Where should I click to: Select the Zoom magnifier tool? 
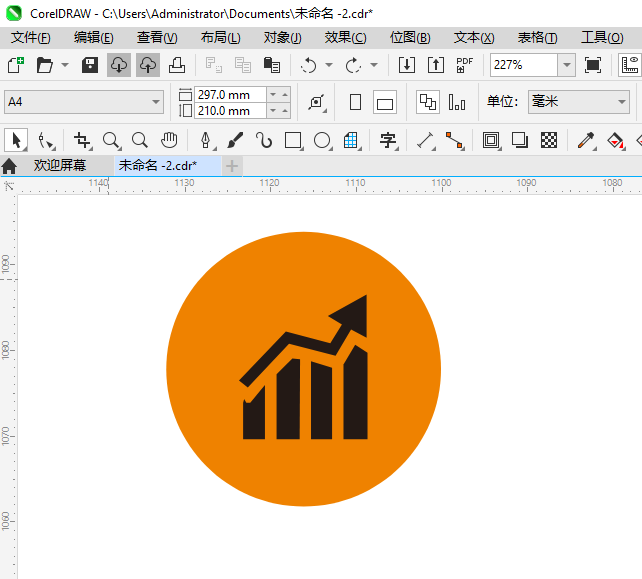(111, 140)
